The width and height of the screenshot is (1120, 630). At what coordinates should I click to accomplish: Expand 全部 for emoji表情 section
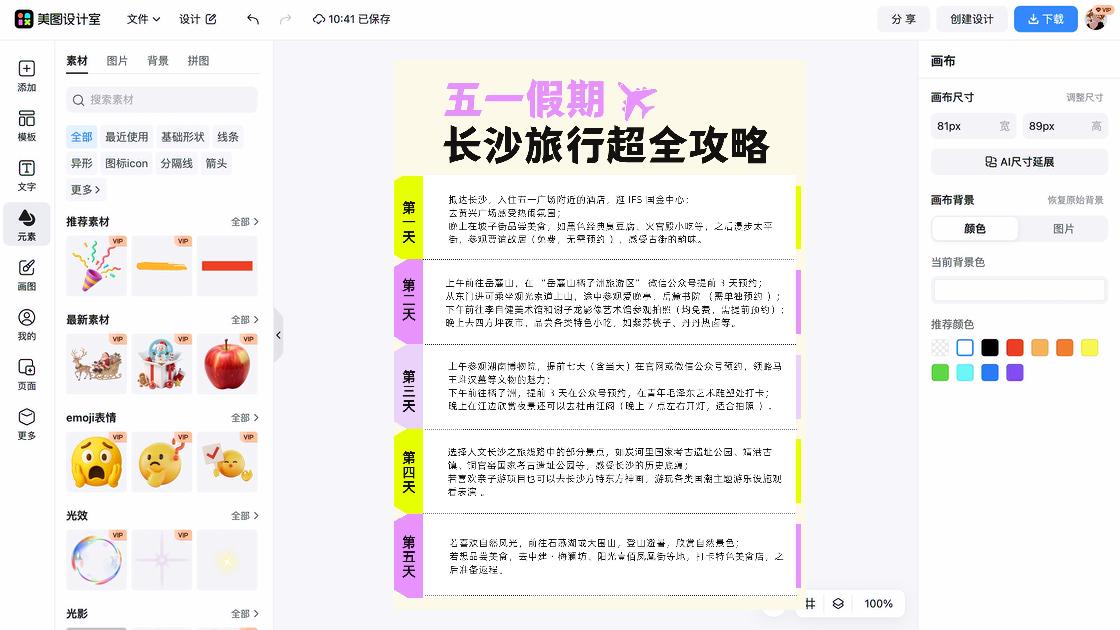[244, 417]
